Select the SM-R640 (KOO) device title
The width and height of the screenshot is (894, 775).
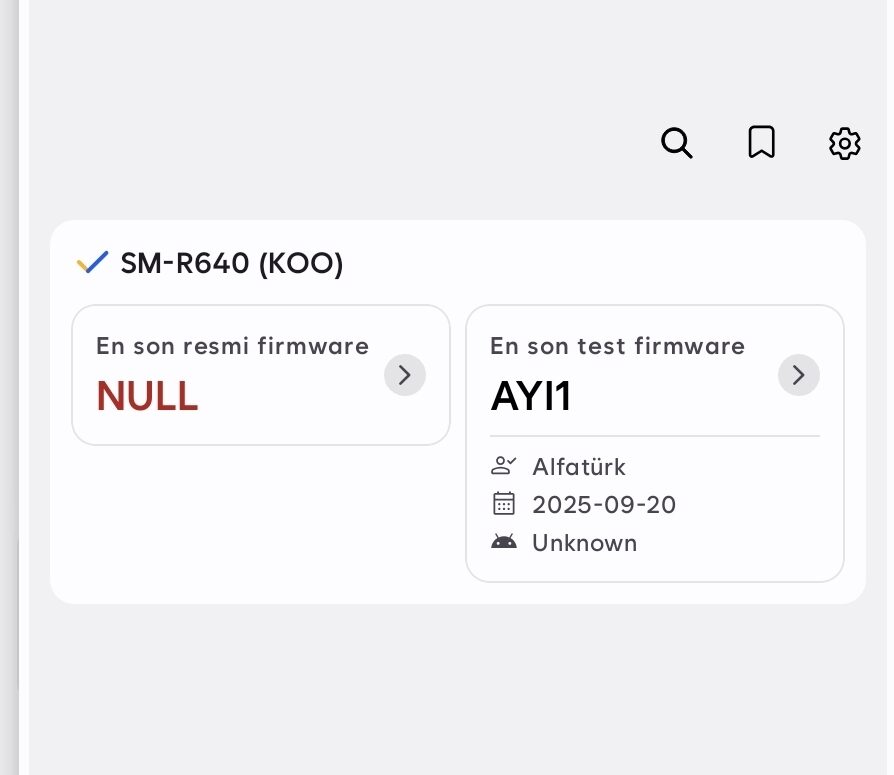click(x=232, y=263)
